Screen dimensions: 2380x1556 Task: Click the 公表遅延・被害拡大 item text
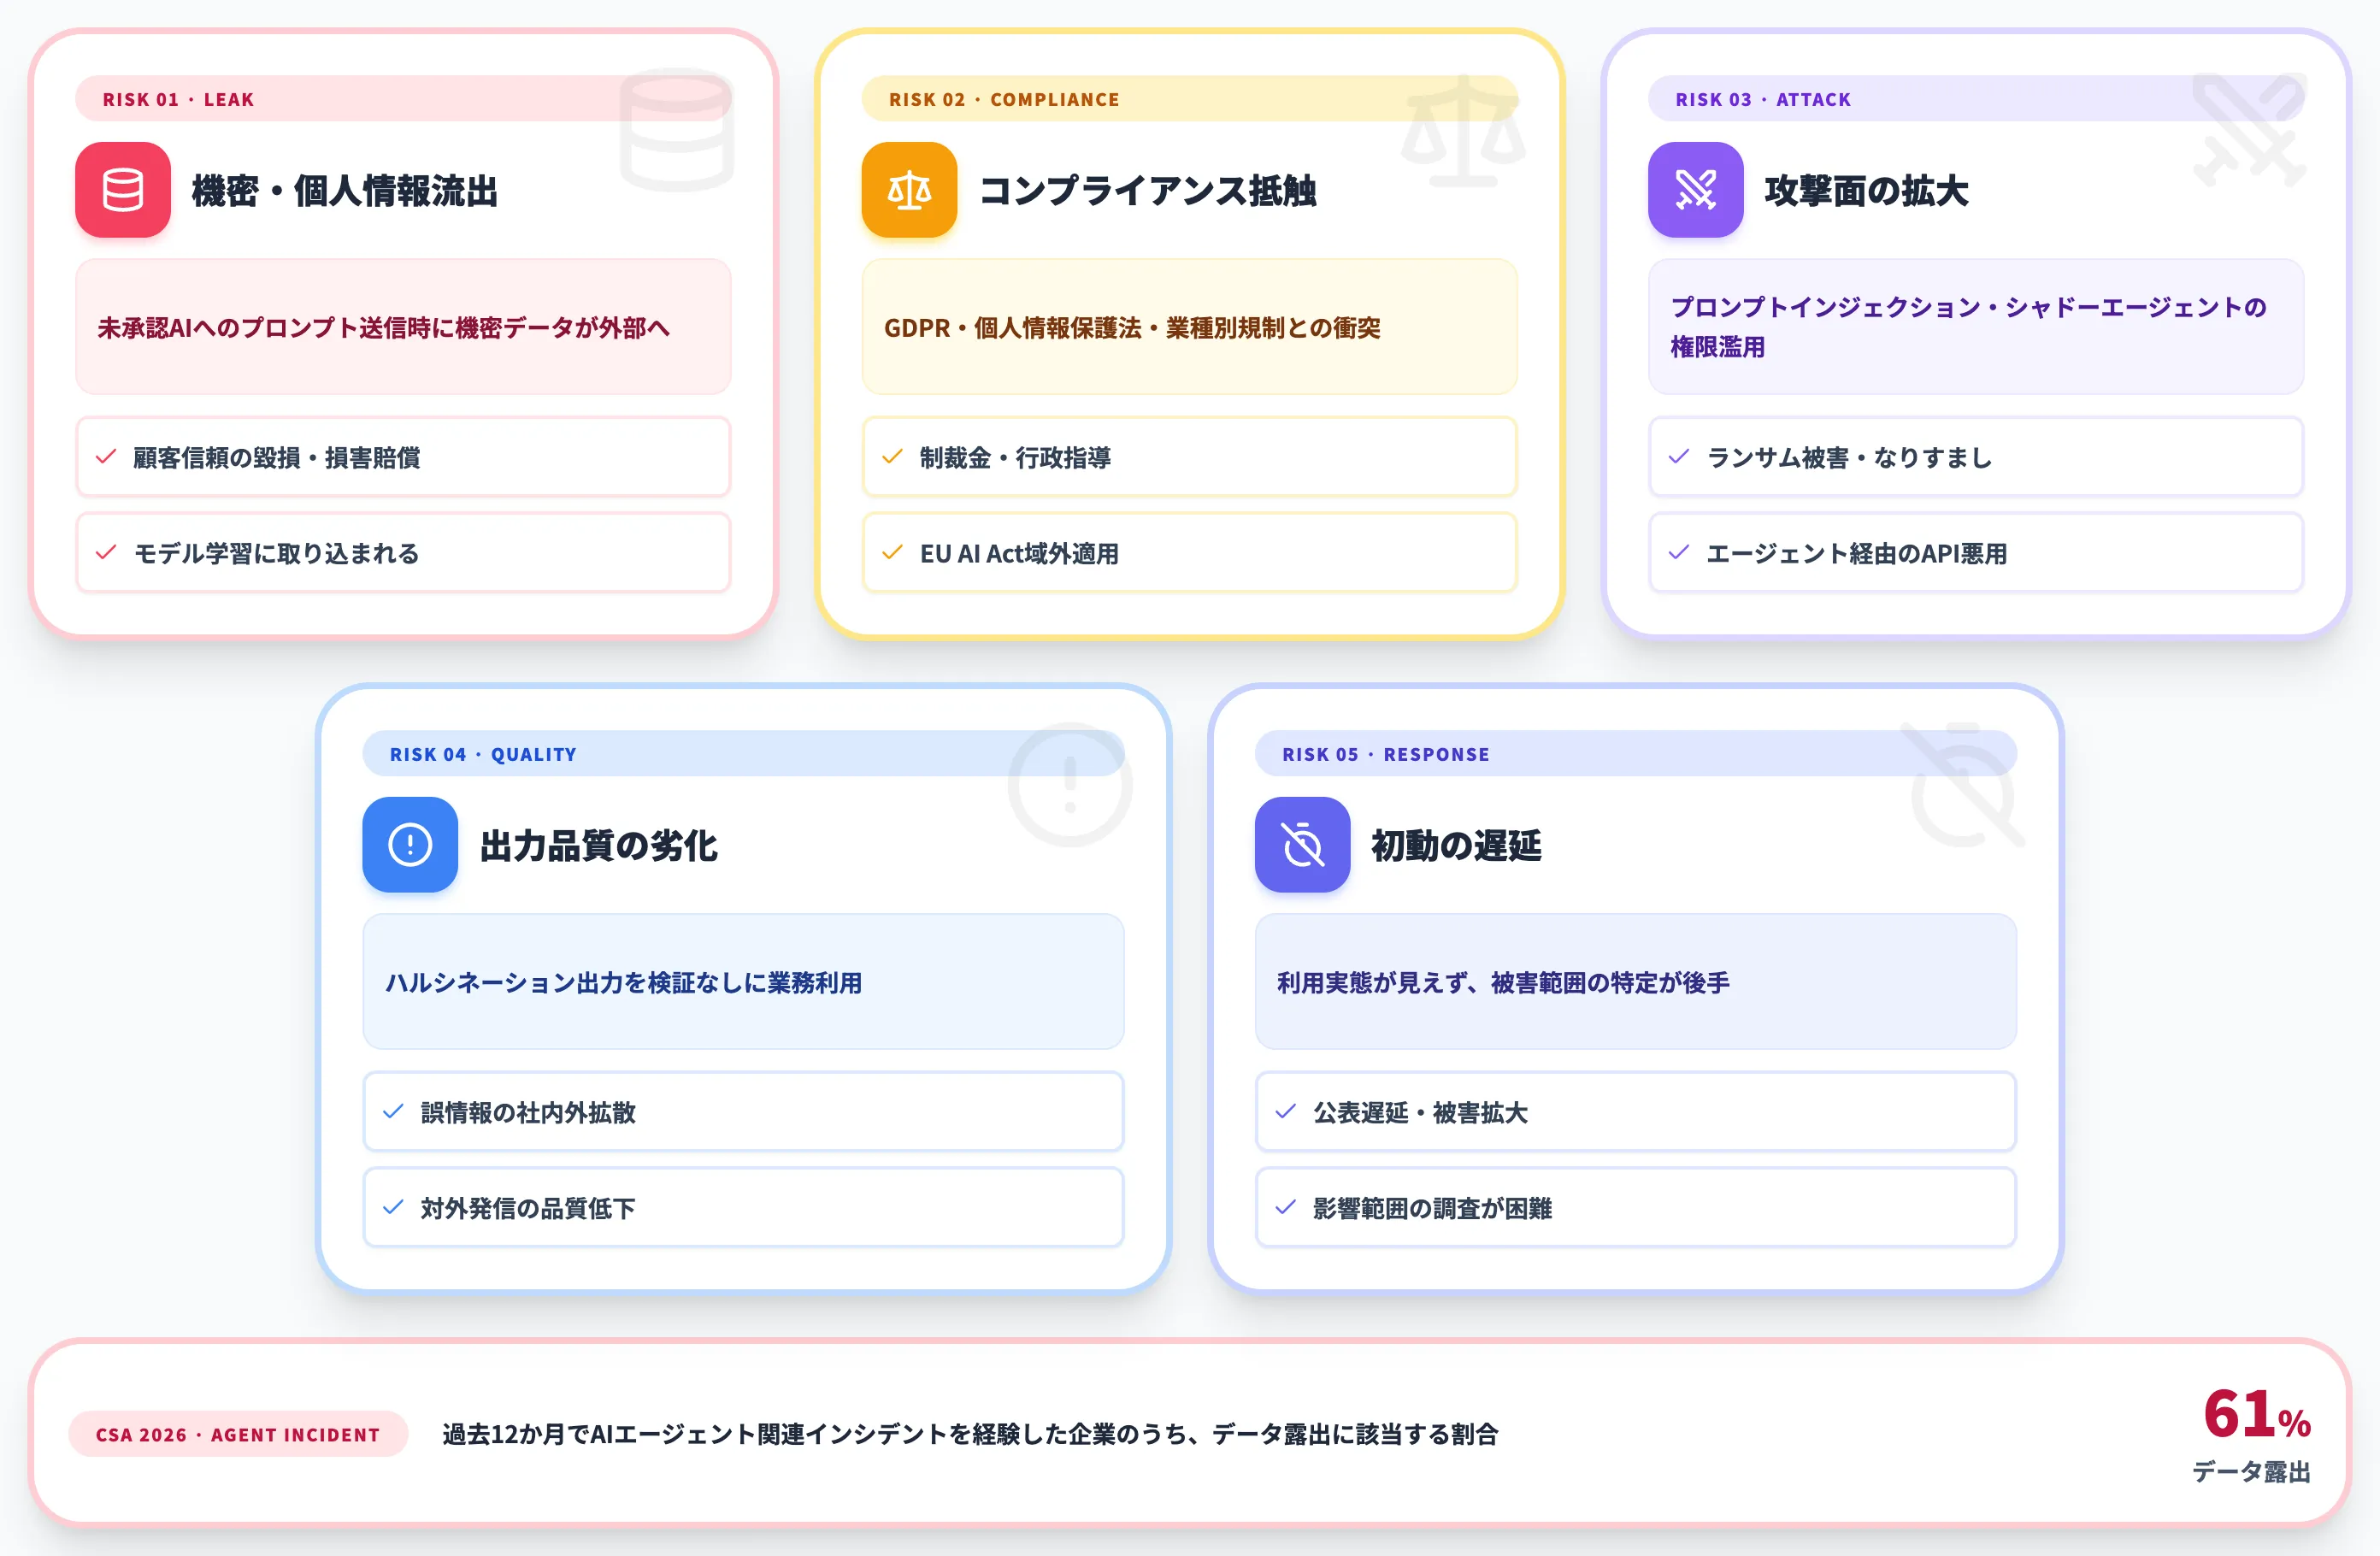click(x=1420, y=1112)
